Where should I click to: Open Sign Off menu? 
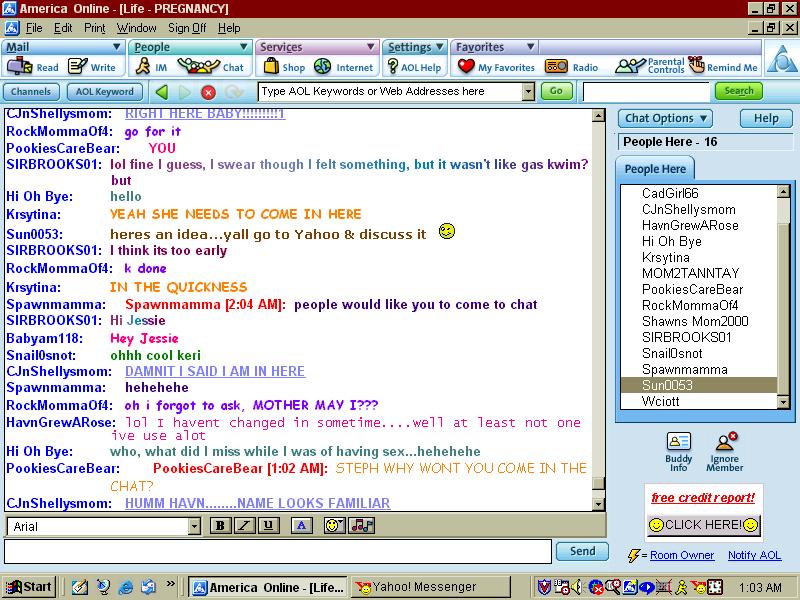(x=187, y=28)
